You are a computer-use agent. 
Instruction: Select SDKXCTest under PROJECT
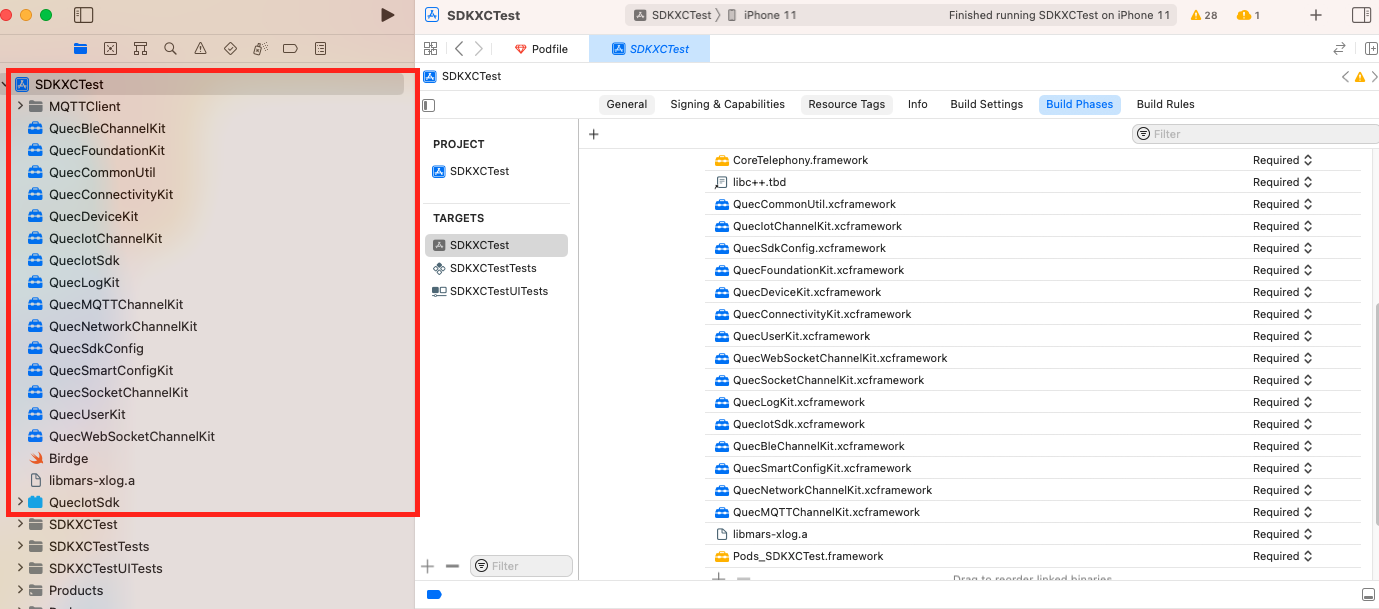tap(471, 171)
